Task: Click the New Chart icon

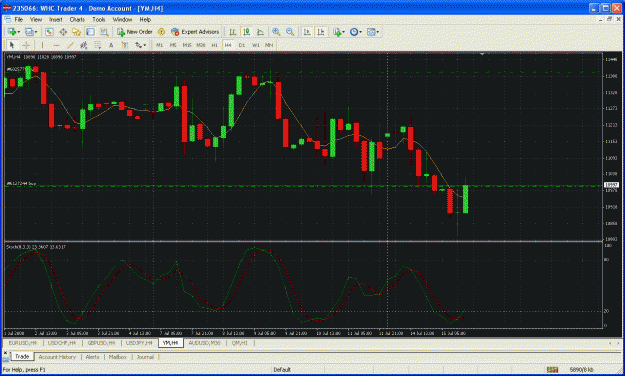Action: [x=12, y=32]
